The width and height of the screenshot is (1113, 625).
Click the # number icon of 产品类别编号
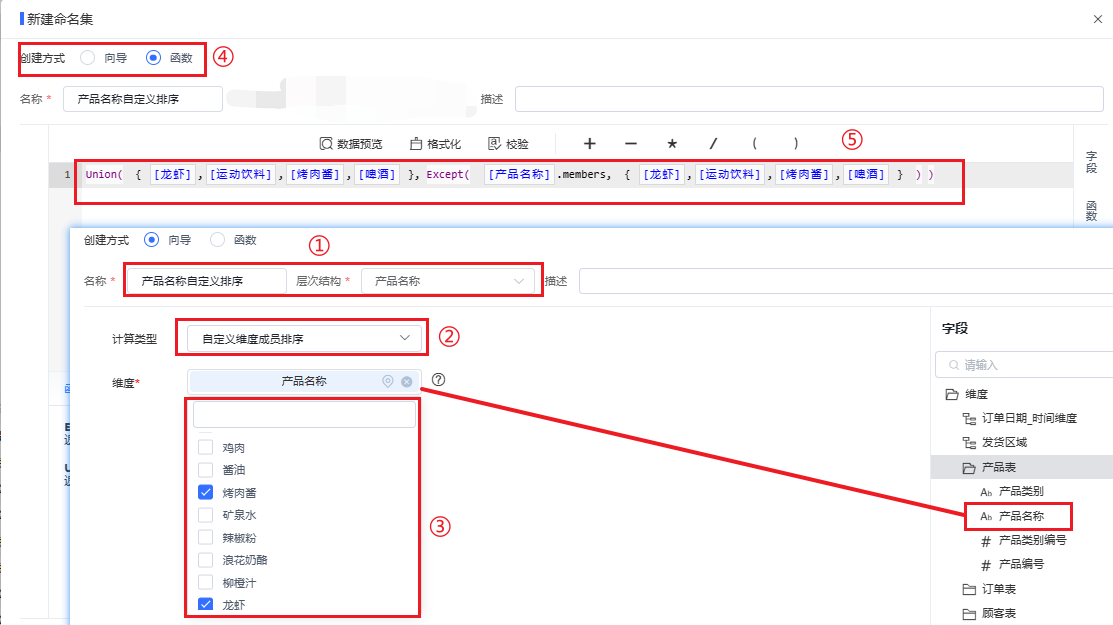click(986, 541)
